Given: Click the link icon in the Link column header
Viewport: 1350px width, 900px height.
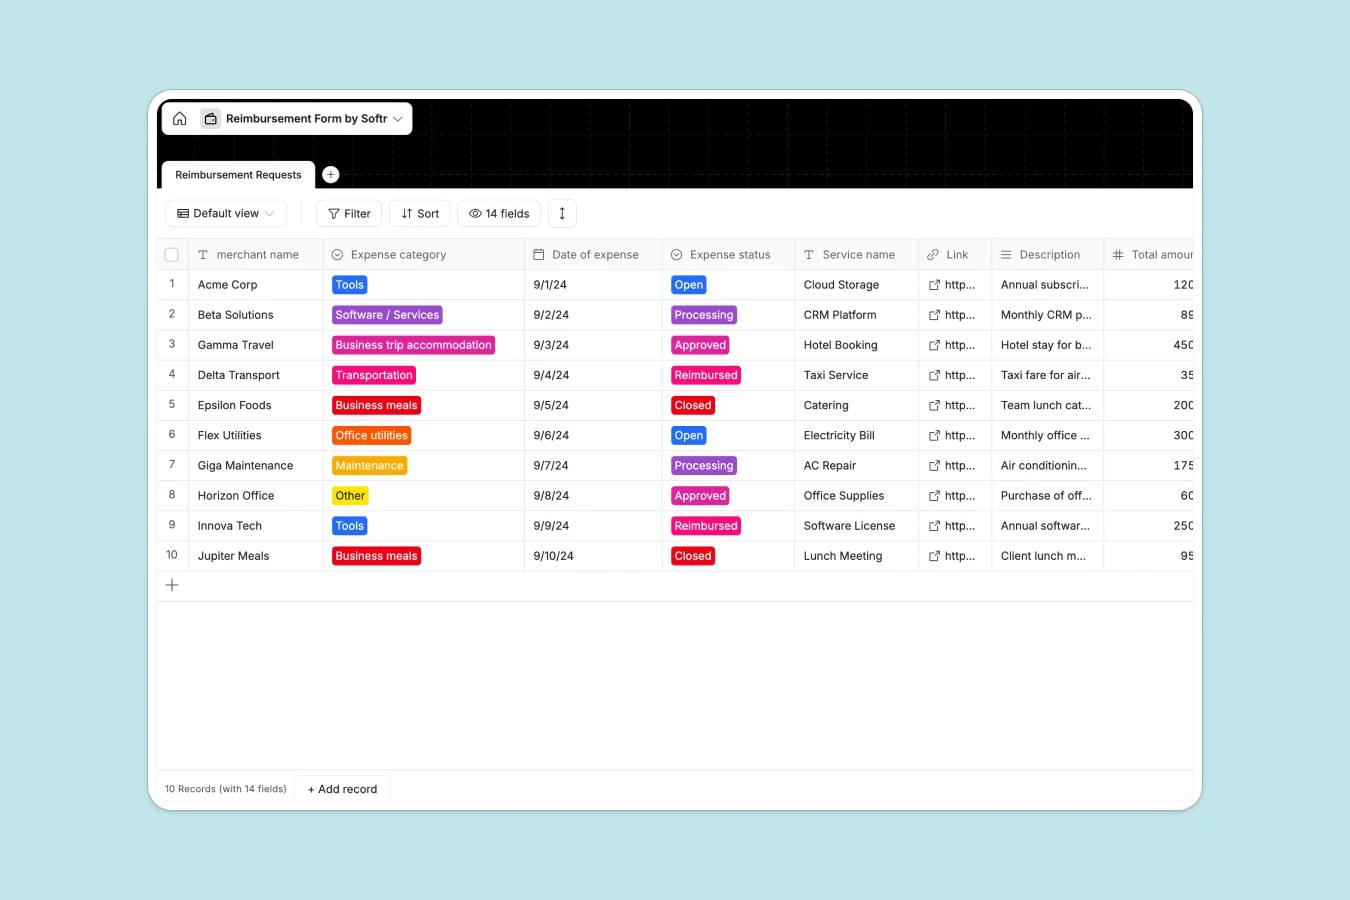Looking at the screenshot, I should point(932,254).
